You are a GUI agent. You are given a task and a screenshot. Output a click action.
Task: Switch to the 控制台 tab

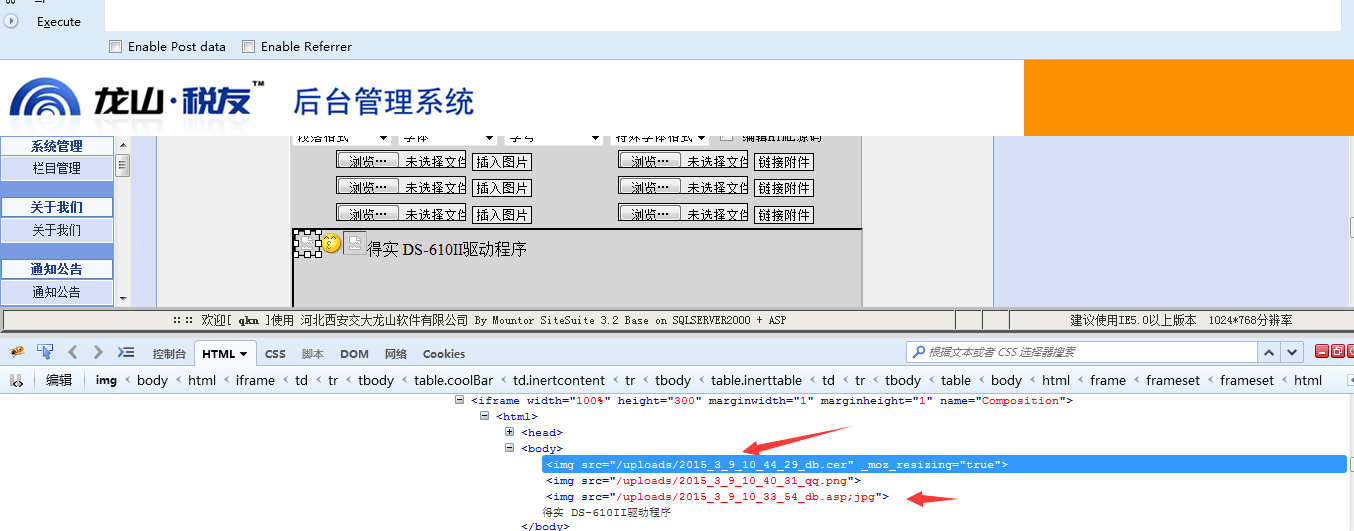pyautogui.click(x=169, y=354)
